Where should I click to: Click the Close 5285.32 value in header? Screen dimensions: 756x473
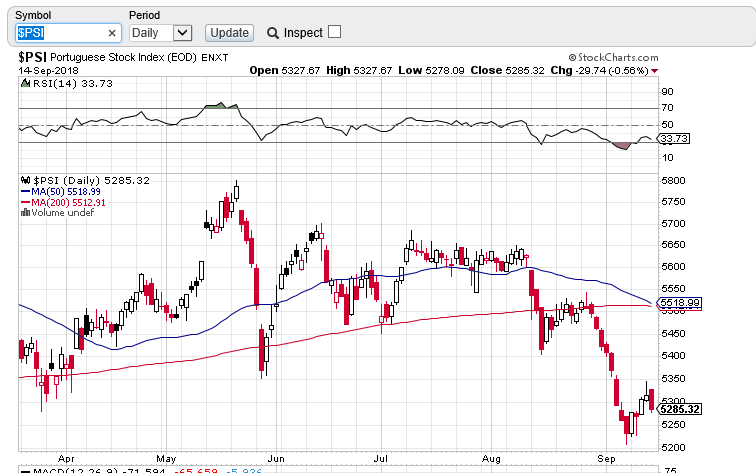pos(507,70)
